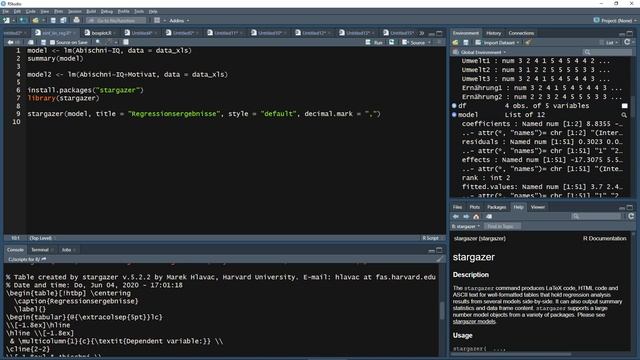Click the Create Project icon
Screen dimensions: 640x360
click(23, 20)
